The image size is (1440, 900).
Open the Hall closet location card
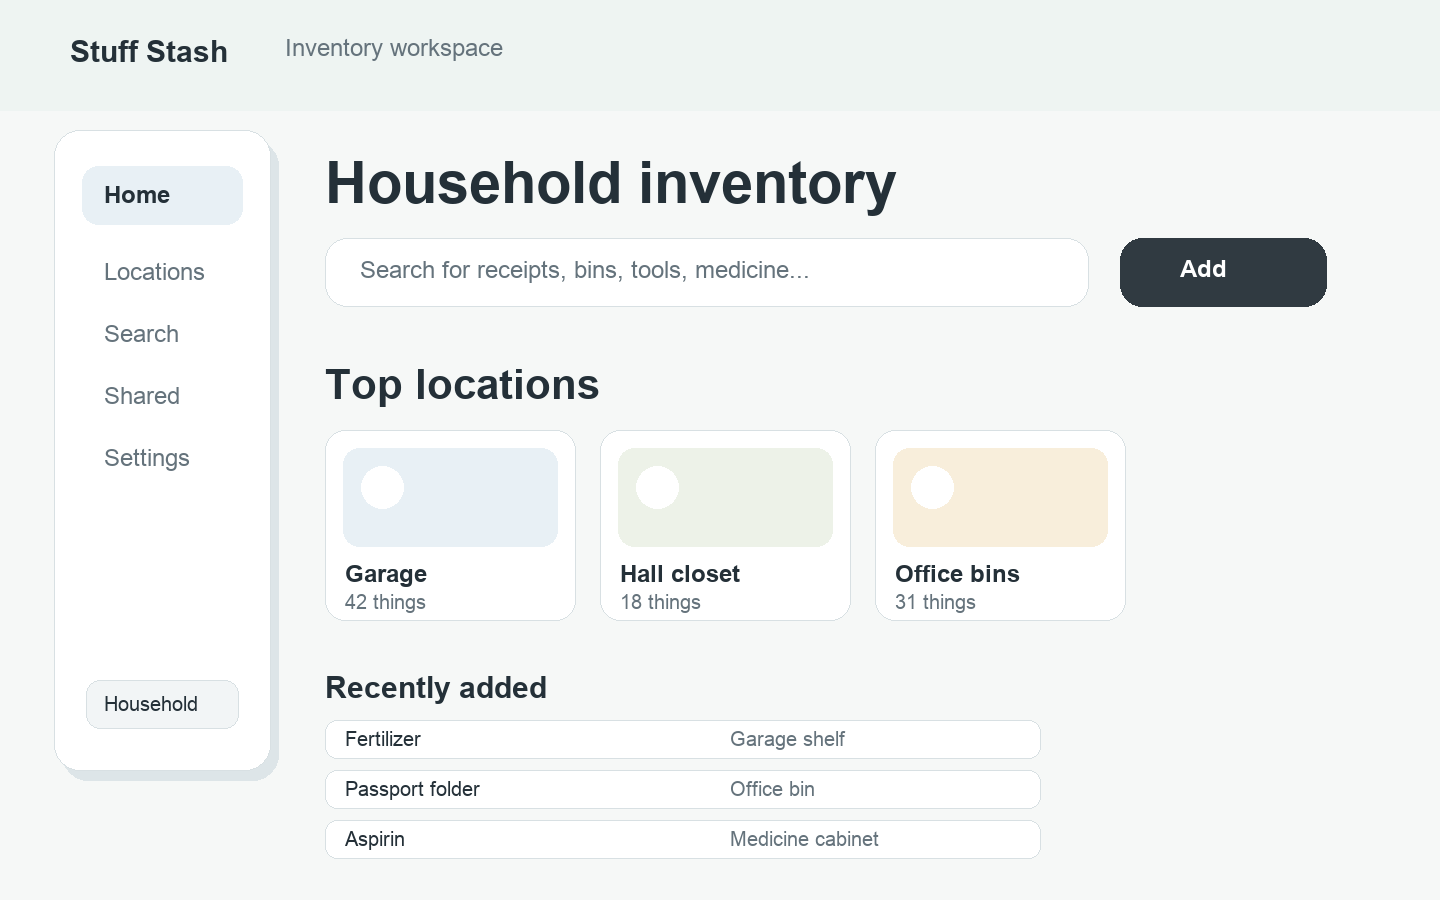coord(725,525)
